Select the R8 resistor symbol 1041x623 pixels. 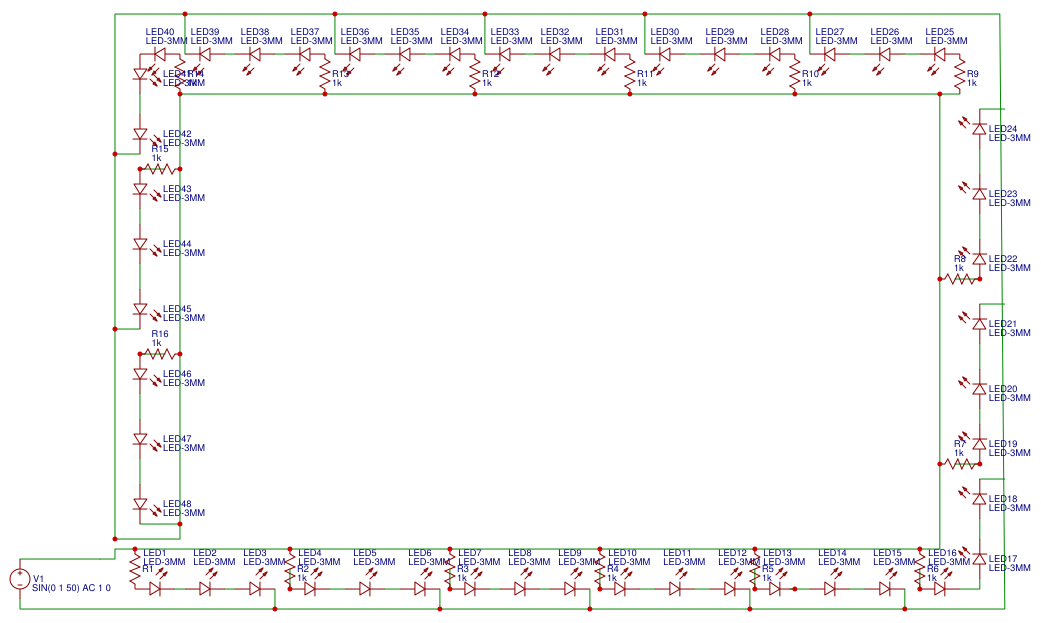[960, 279]
